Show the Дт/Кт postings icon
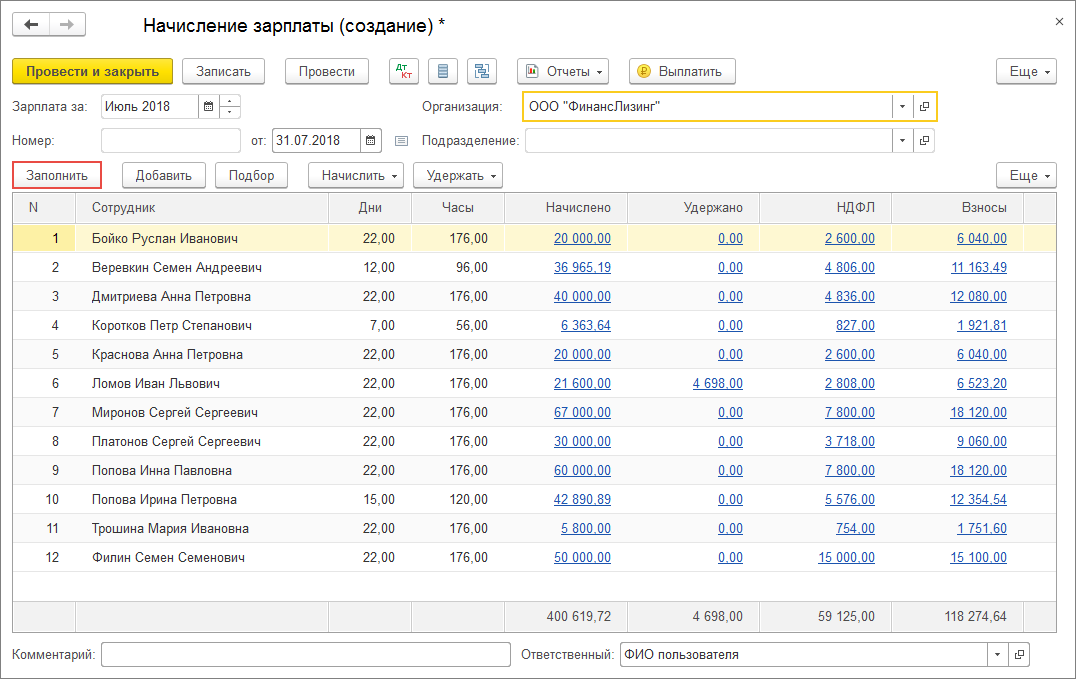This screenshot has height=679, width=1076. point(404,71)
